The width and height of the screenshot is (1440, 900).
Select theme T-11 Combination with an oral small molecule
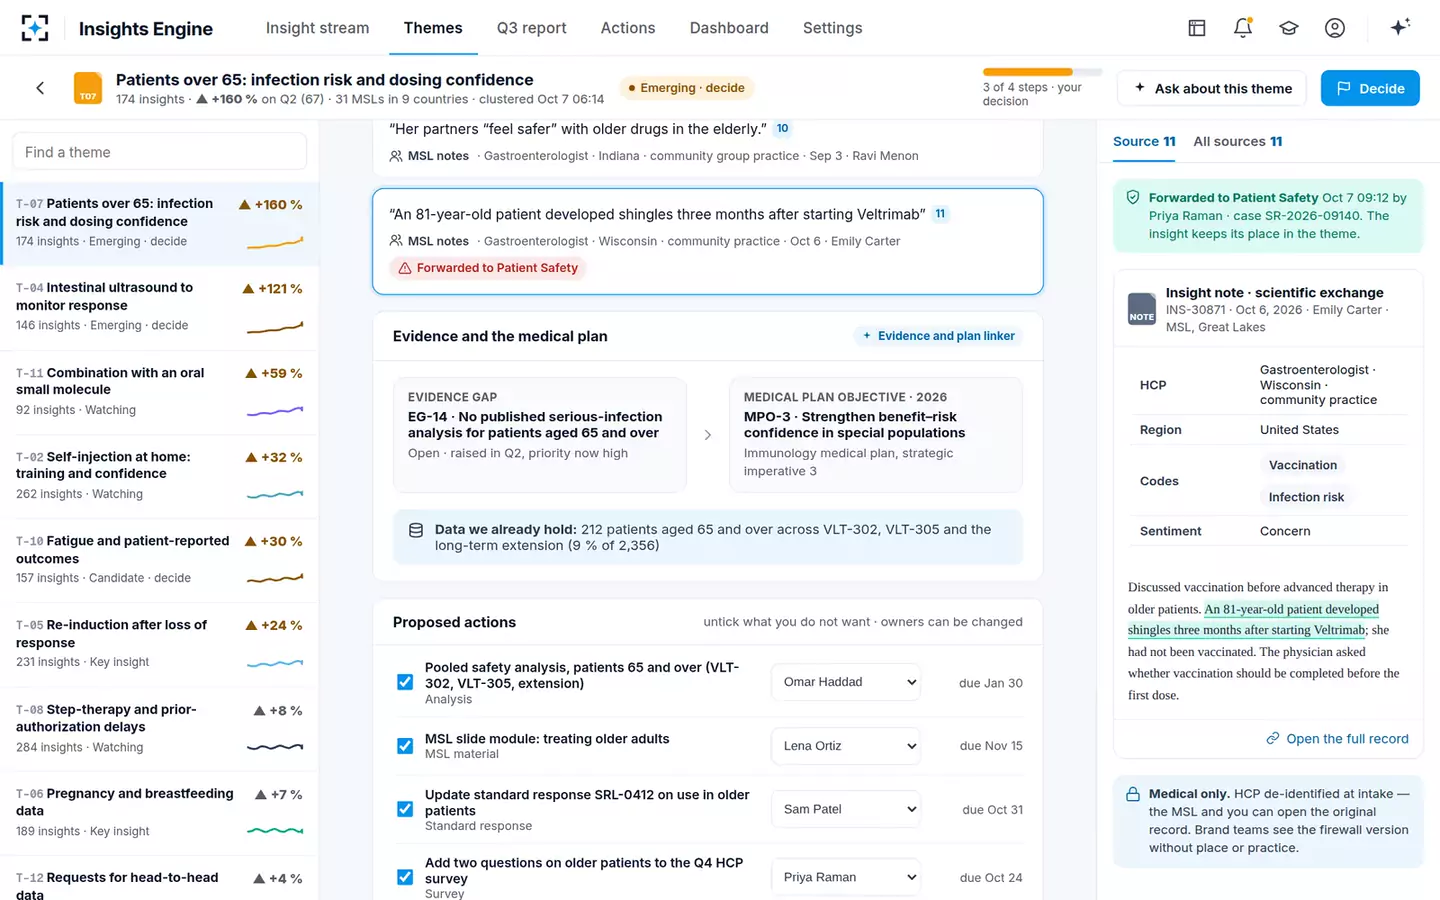(160, 392)
